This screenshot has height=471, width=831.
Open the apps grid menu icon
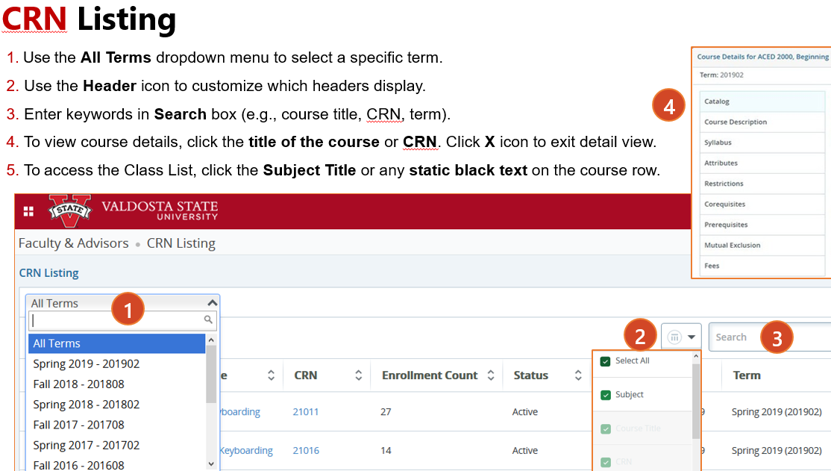28,211
